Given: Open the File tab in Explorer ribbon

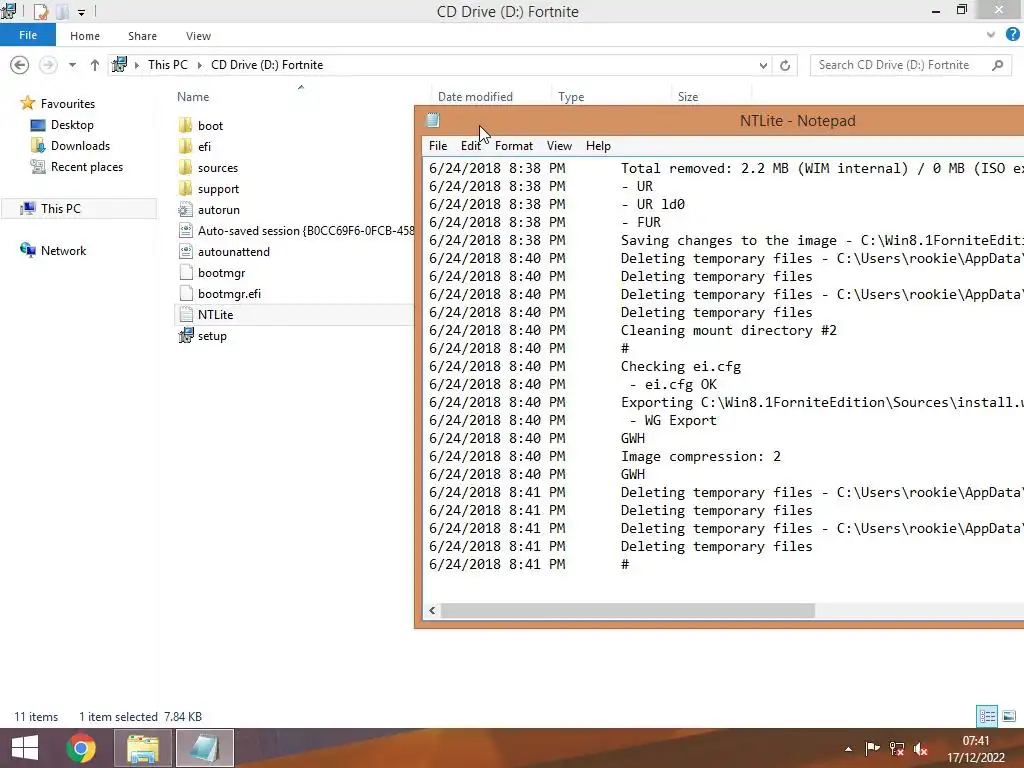Looking at the screenshot, I should point(27,35).
